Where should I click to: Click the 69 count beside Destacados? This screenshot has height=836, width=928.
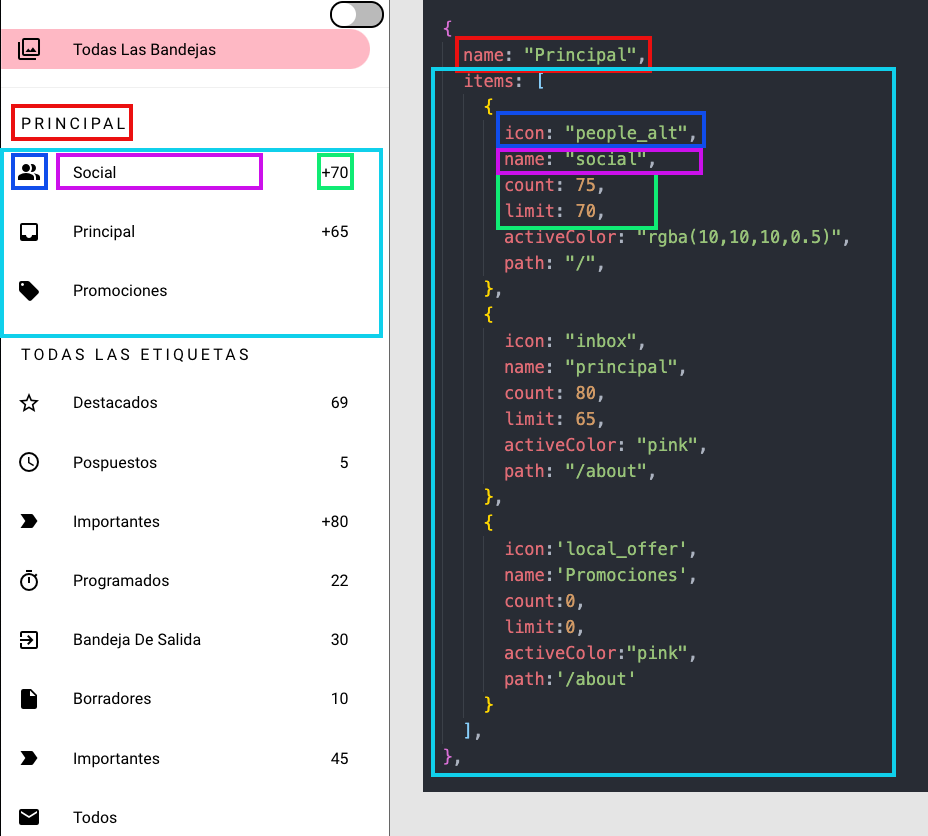click(x=340, y=403)
